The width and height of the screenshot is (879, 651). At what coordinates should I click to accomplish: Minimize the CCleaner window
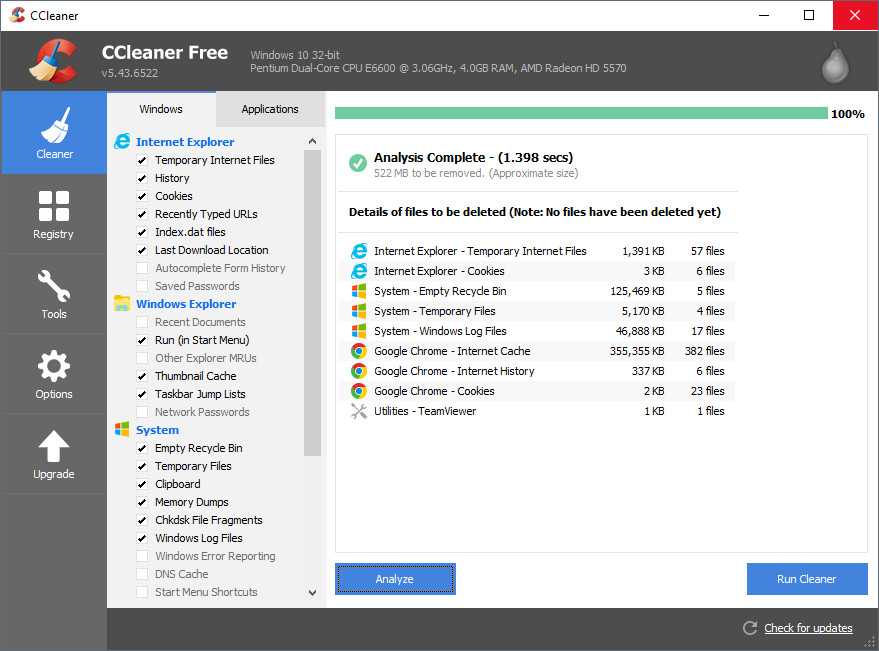[764, 15]
